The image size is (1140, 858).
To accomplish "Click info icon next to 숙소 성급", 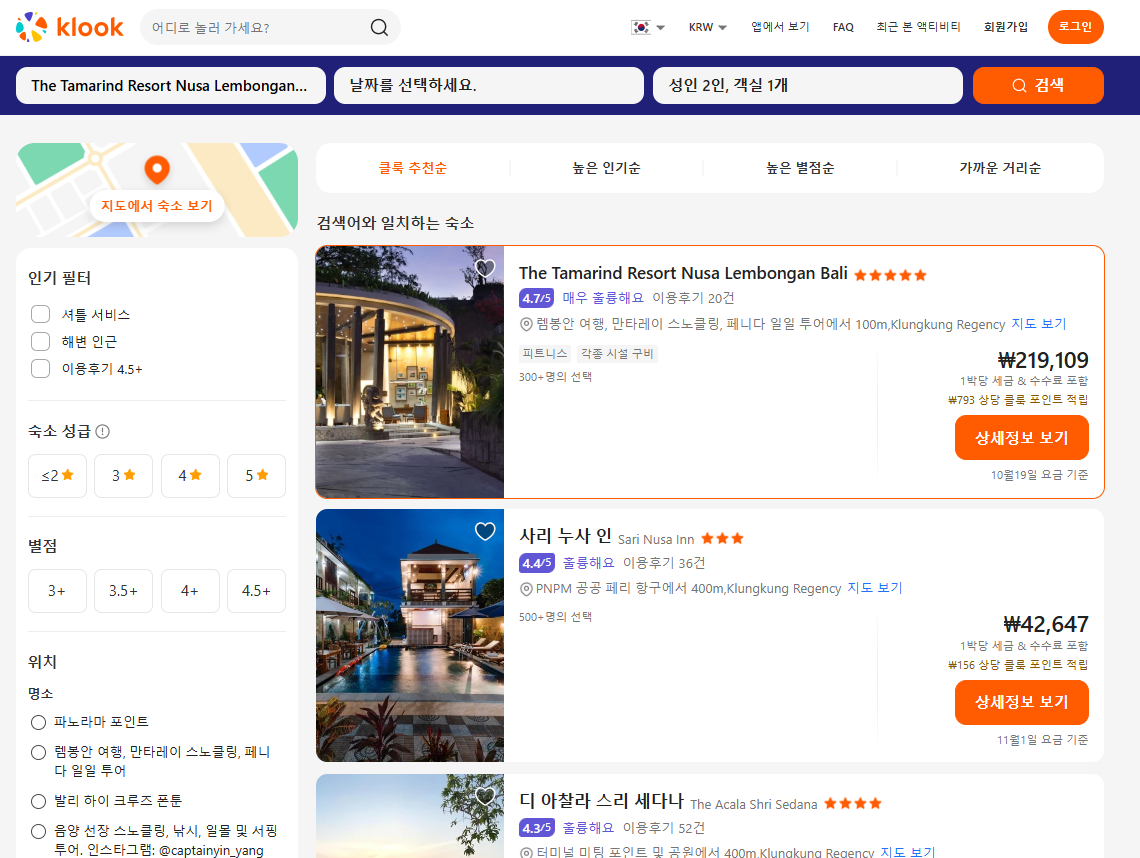I will (x=103, y=432).
